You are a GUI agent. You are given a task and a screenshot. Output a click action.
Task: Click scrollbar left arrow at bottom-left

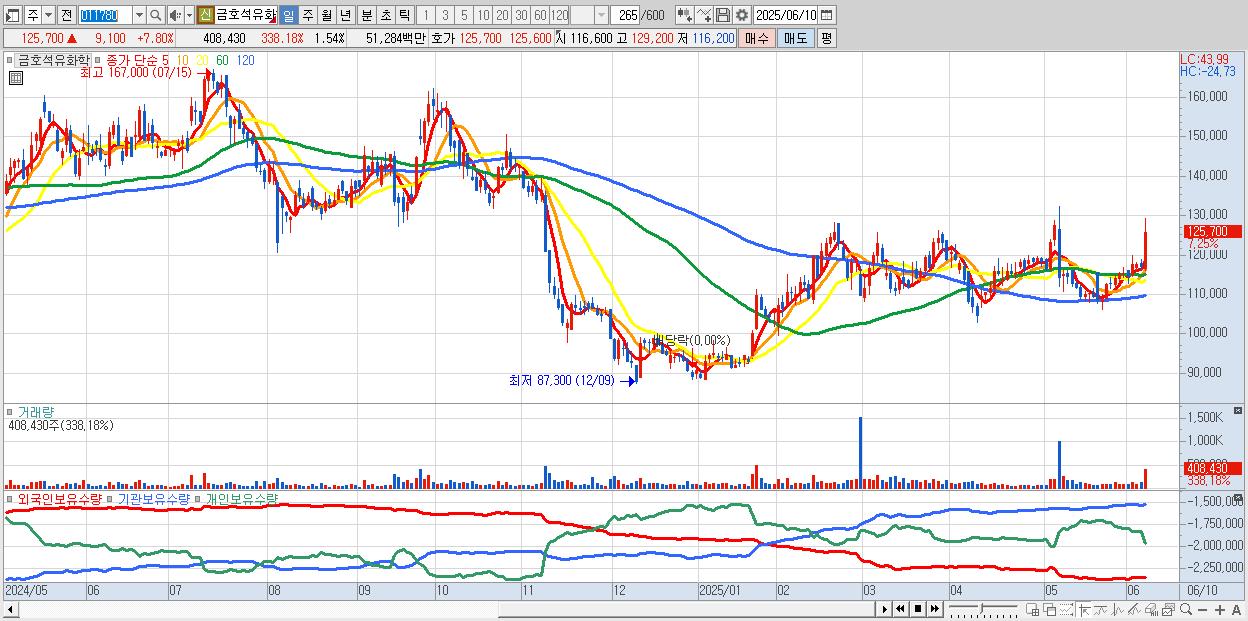coord(11,609)
